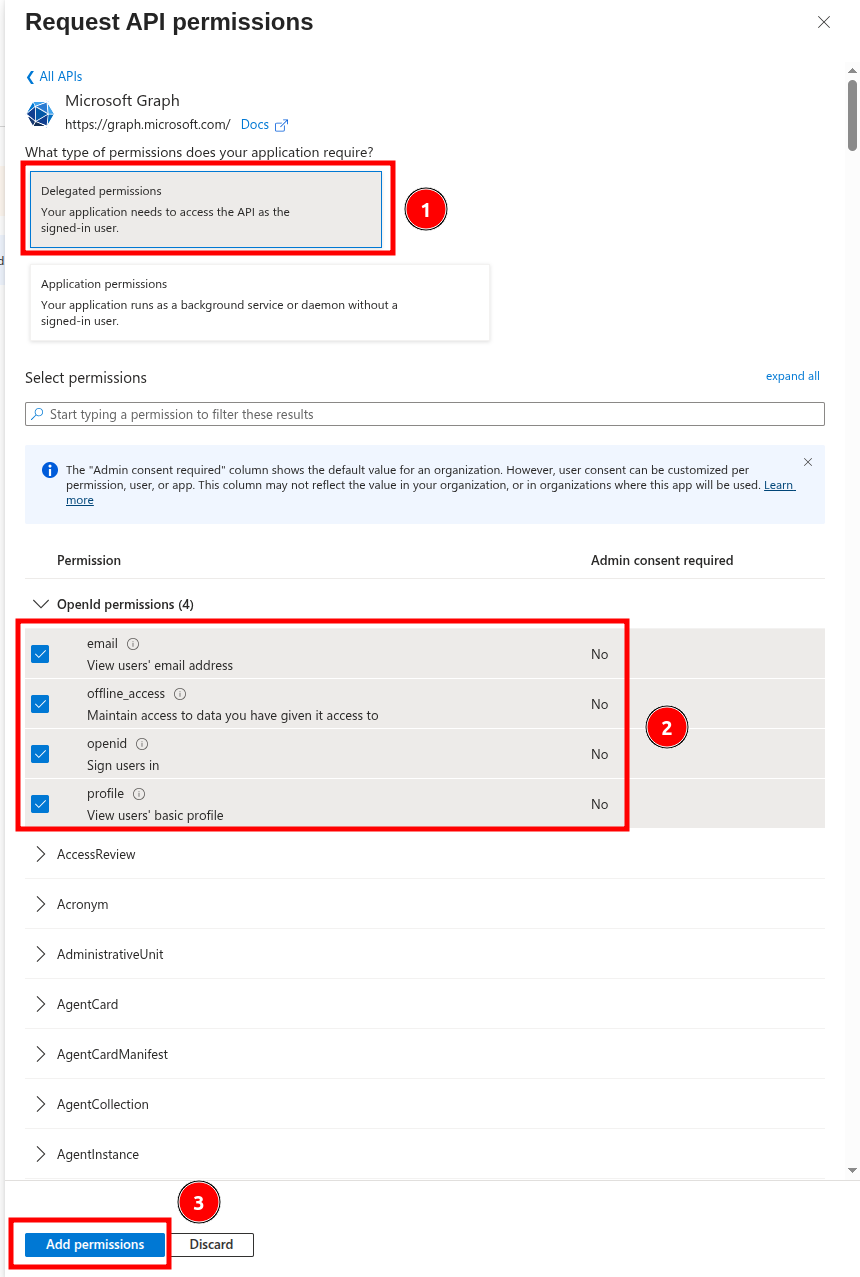The image size is (860, 1277).
Task: Click the 'Maintain access to data' description
Action: point(233,715)
